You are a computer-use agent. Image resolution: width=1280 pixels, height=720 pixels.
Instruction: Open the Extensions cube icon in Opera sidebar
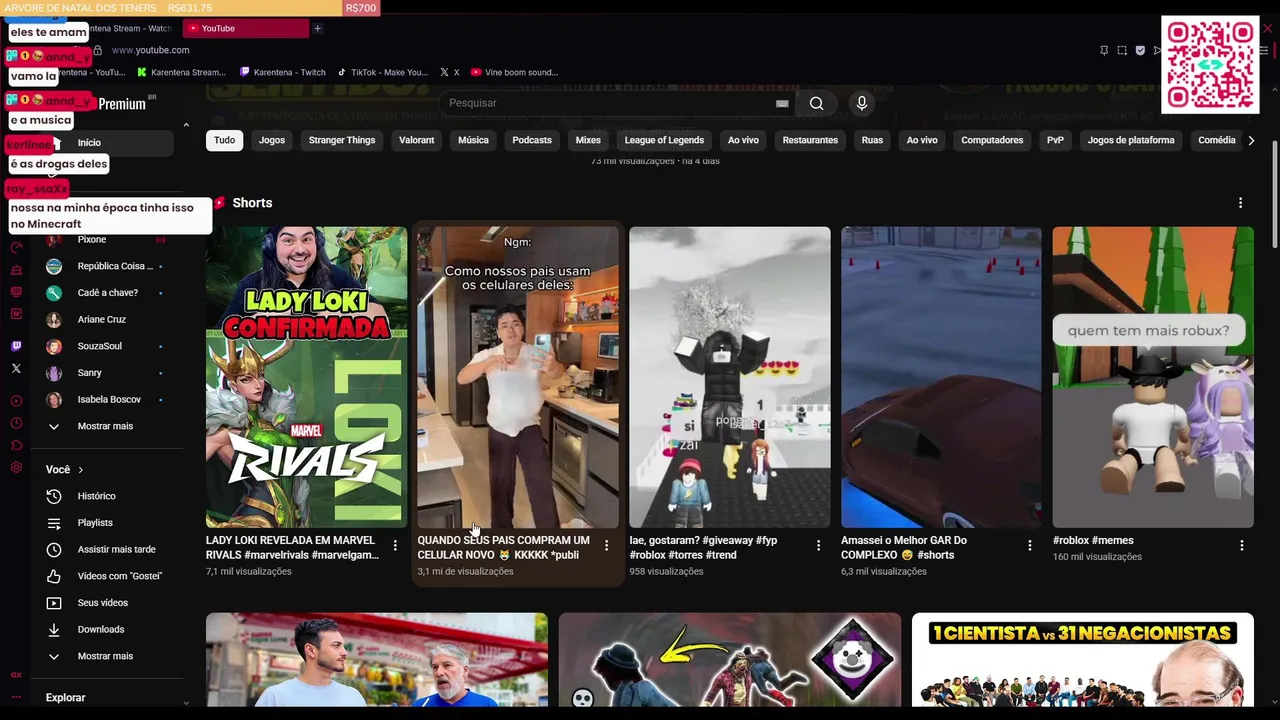click(x=16, y=445)
